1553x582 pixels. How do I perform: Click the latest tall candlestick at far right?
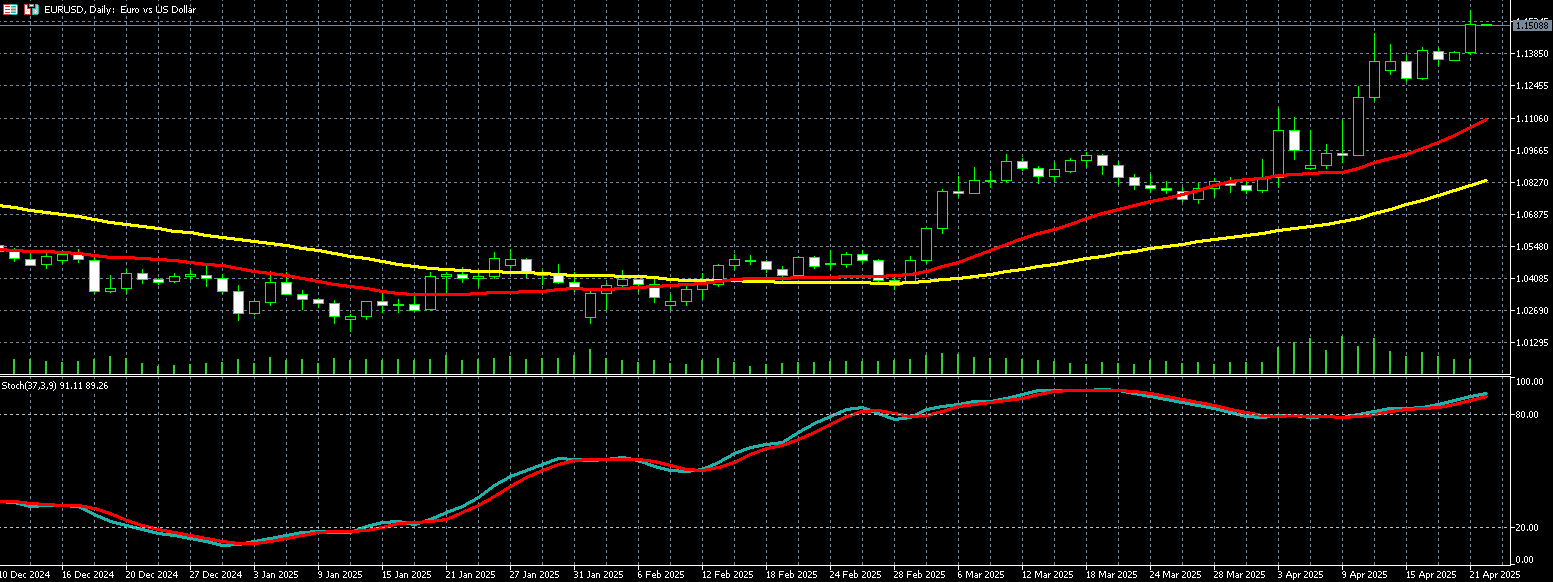click(x=1470, y=38)
